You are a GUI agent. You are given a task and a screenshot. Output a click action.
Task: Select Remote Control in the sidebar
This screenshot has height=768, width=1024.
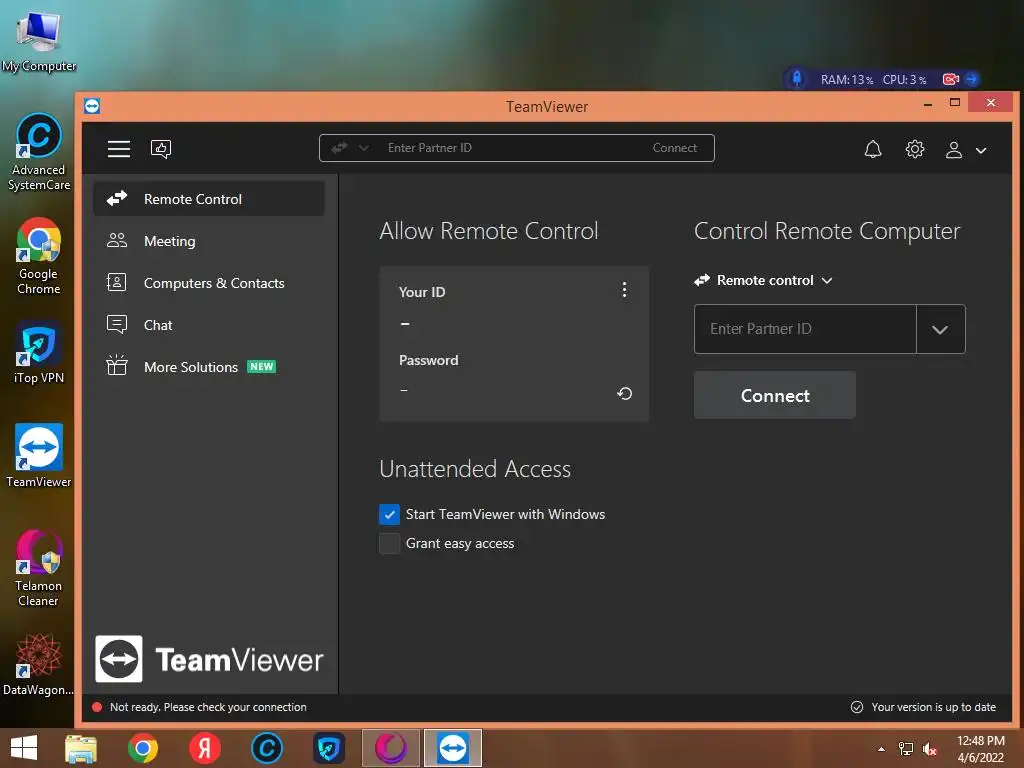pyautogui.click(x=209, y=199)
